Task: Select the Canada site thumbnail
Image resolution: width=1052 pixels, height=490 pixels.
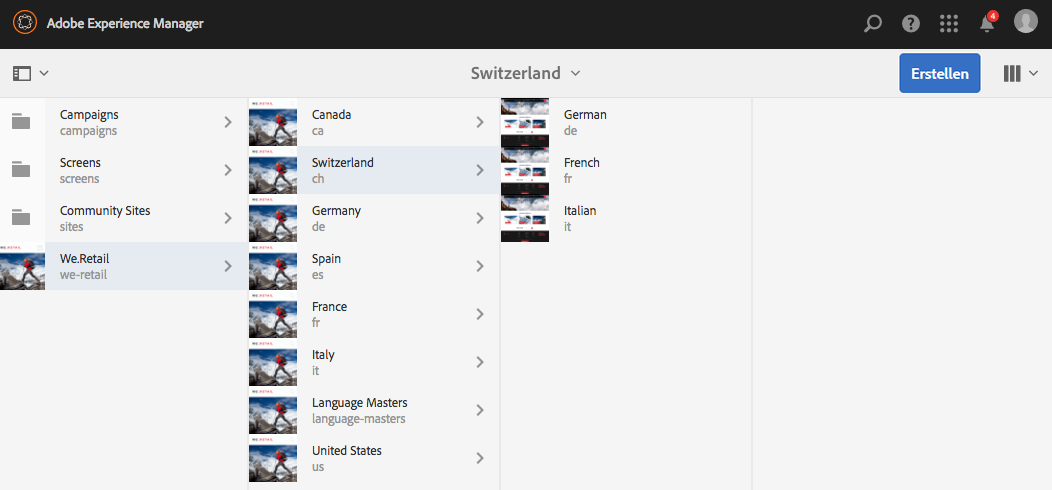Action: coord(273,122)
